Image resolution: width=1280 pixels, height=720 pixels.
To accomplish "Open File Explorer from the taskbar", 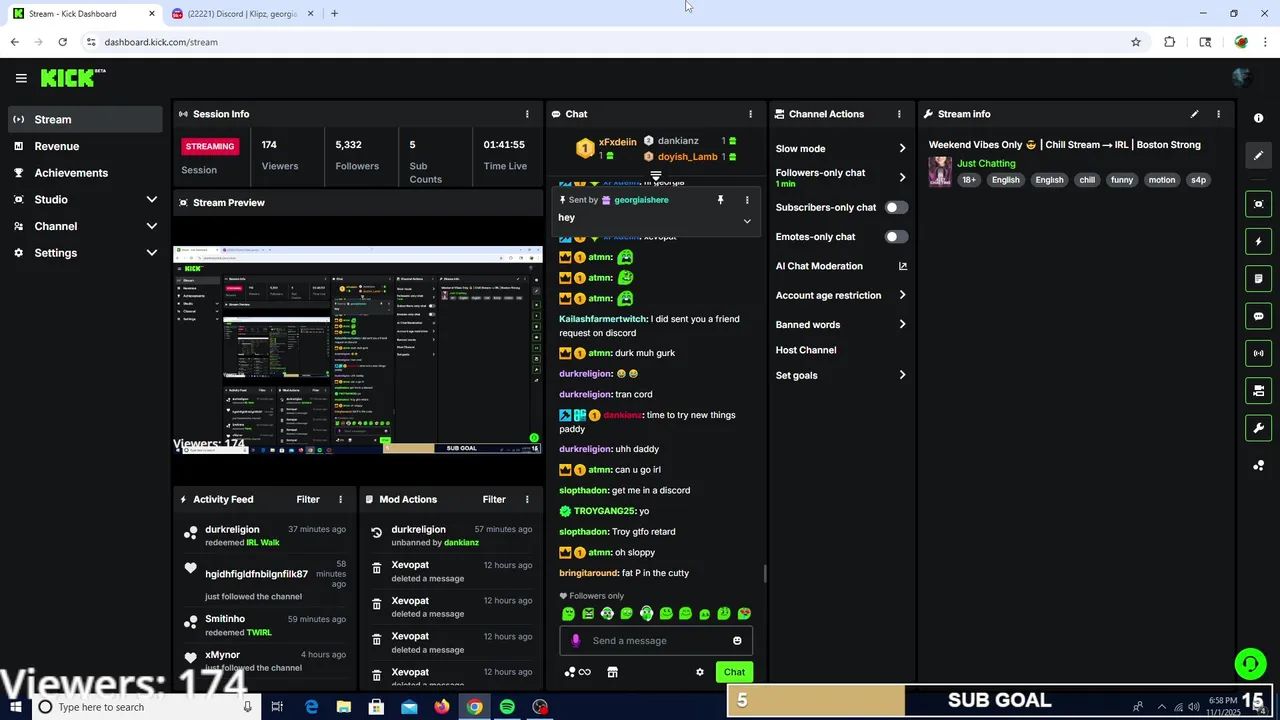I will (344, 707).
